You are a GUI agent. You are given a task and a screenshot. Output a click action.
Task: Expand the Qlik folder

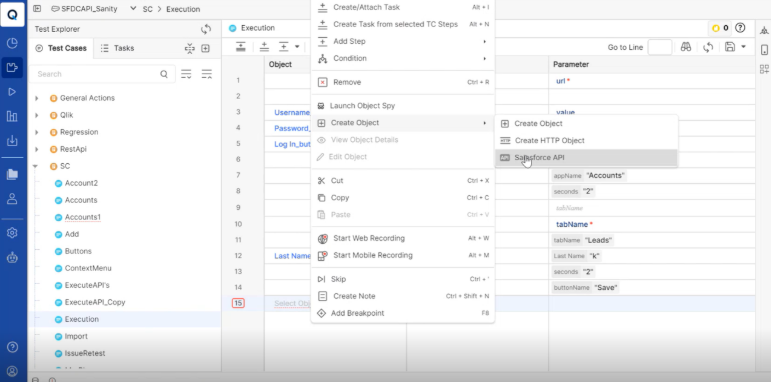(x=36, y=115)
